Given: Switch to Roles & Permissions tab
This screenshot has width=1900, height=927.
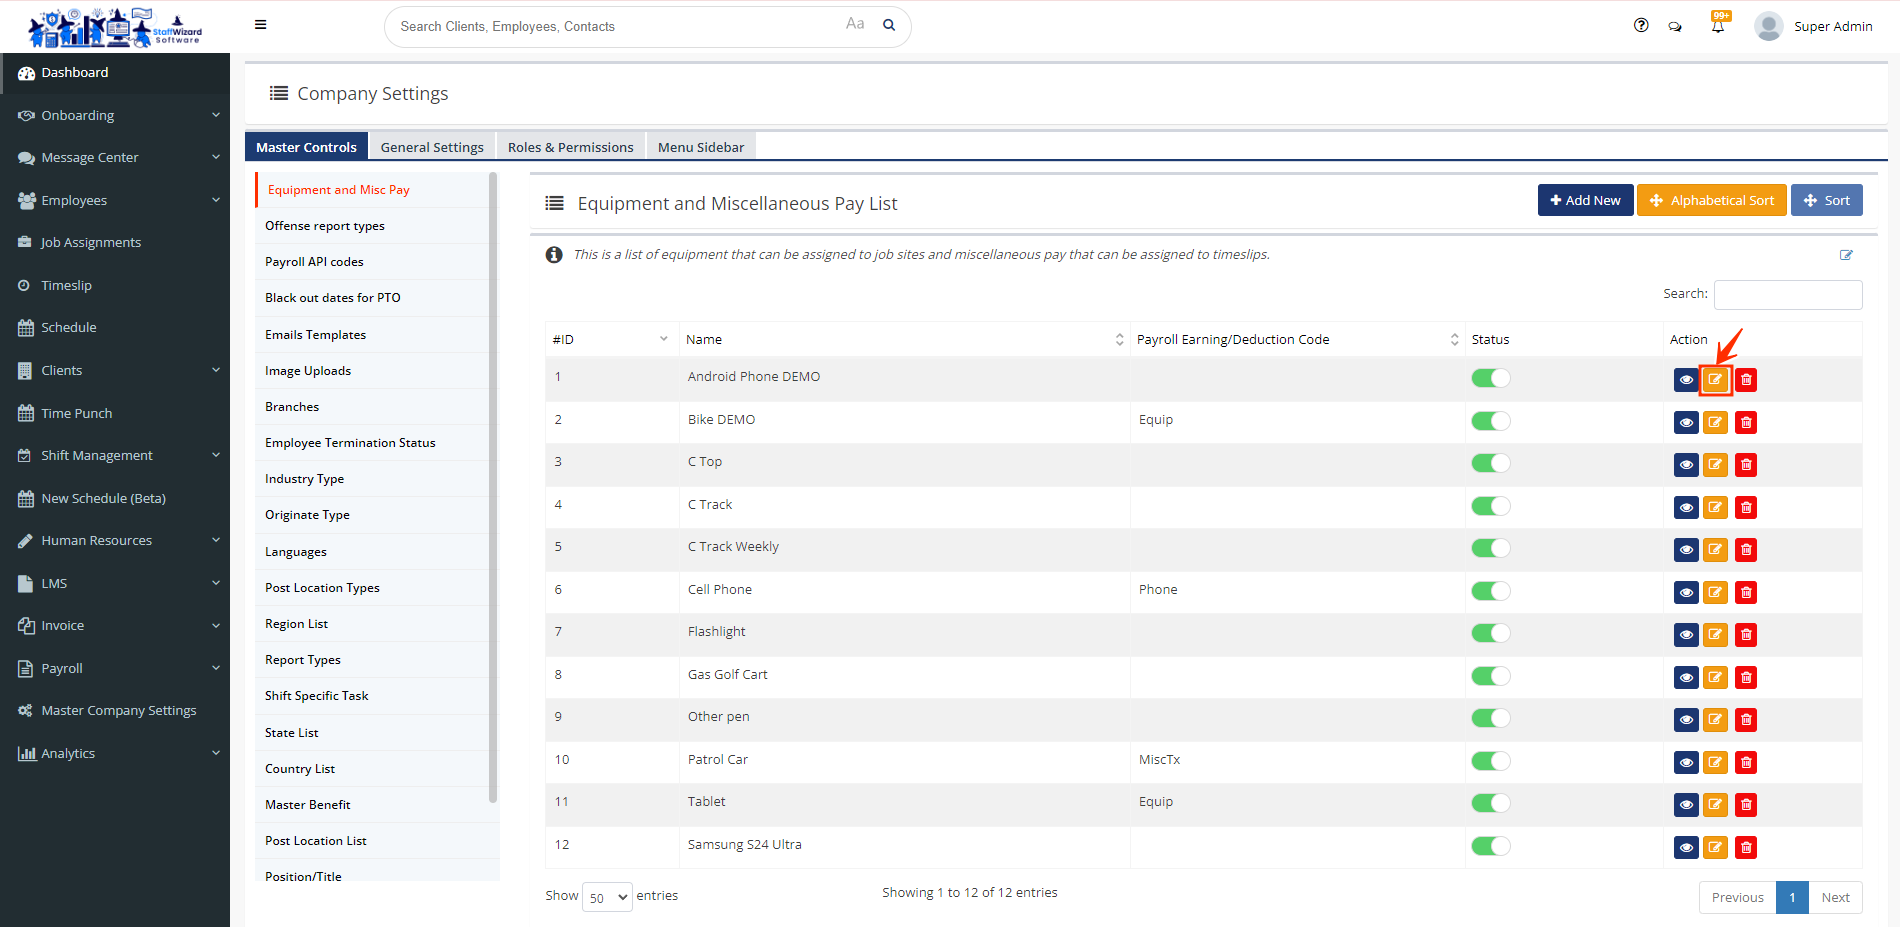Looking at the screenshot, I should click(x=570, y=147).
